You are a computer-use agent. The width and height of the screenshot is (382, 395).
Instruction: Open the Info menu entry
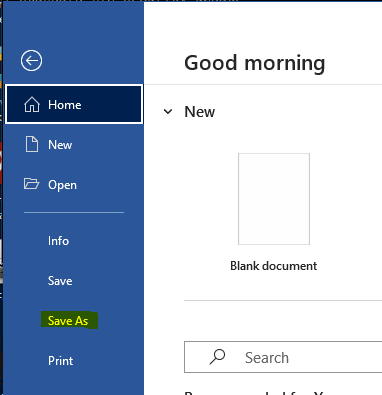coord(58,241)
